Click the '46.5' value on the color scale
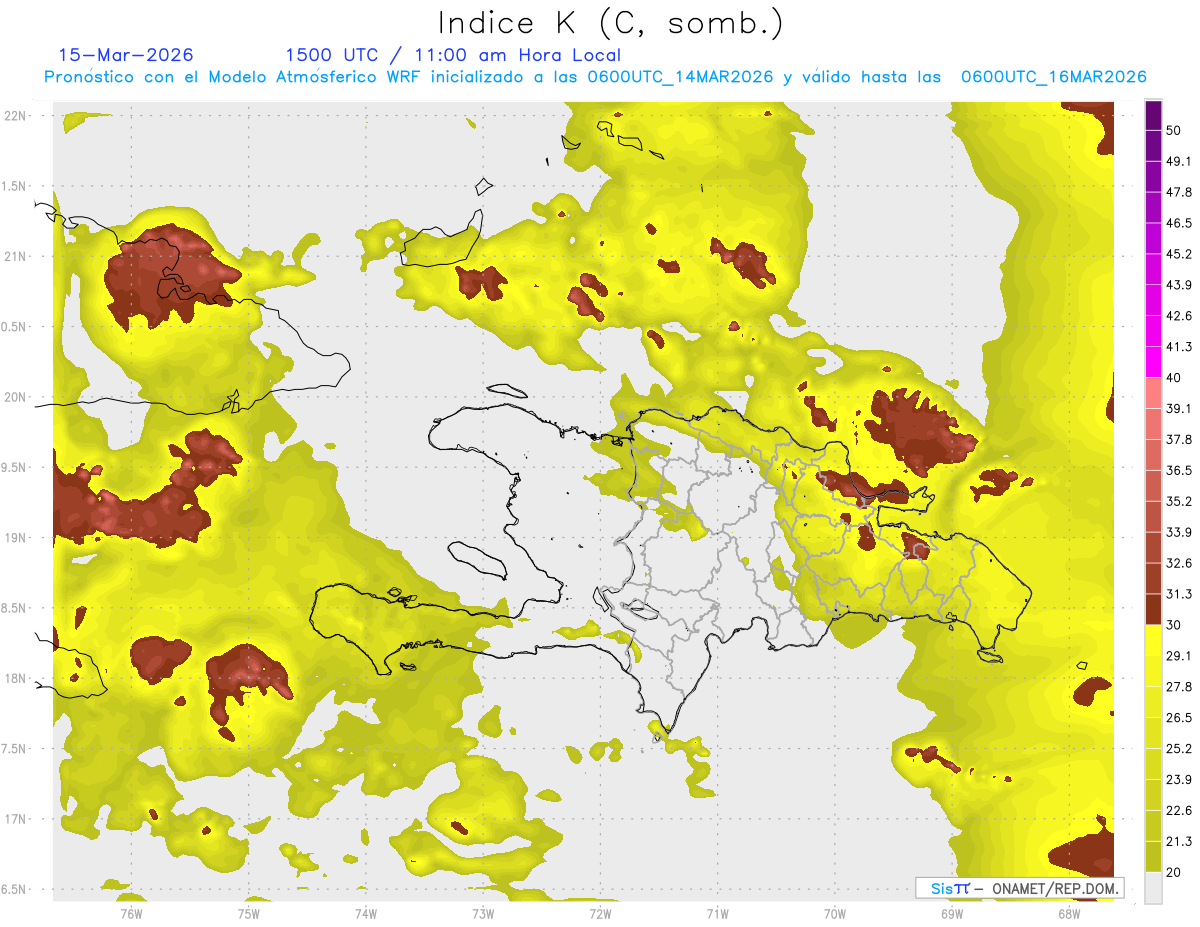The image size is (1200, 927). pyautogui.click(x=1178, y=223)
